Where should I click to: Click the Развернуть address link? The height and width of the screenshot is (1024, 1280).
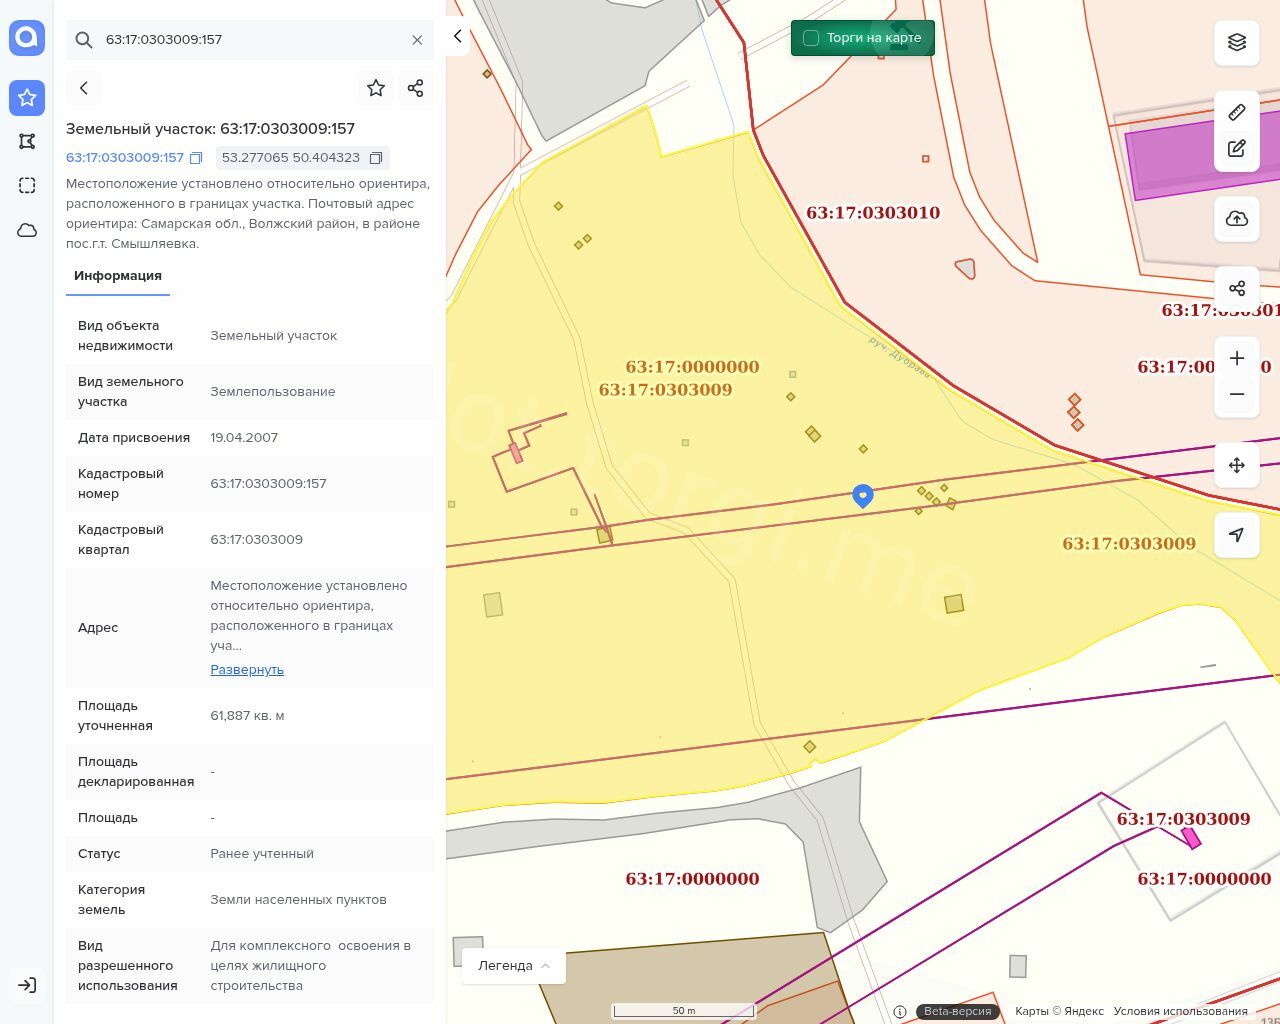click(247, 670)
